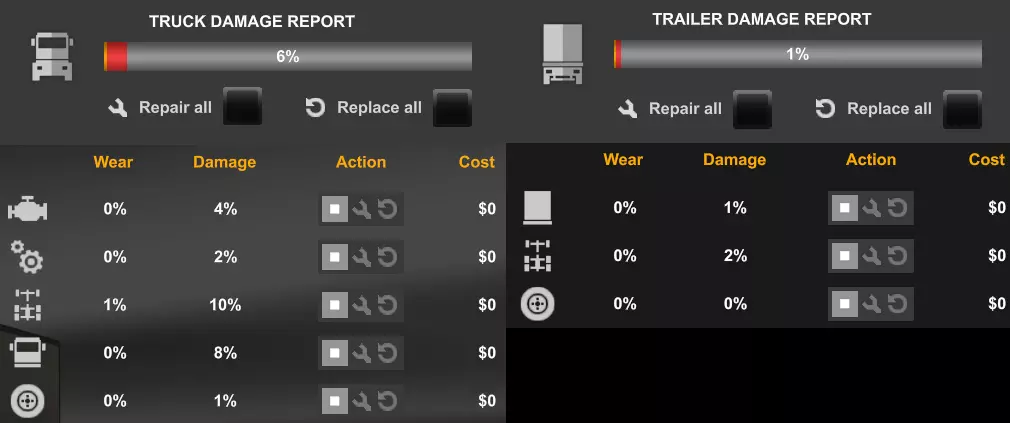The width and height of the screenshot is (1010, 423).
Task: Enable the trailer Repair all checkbox
Action: 752,109
